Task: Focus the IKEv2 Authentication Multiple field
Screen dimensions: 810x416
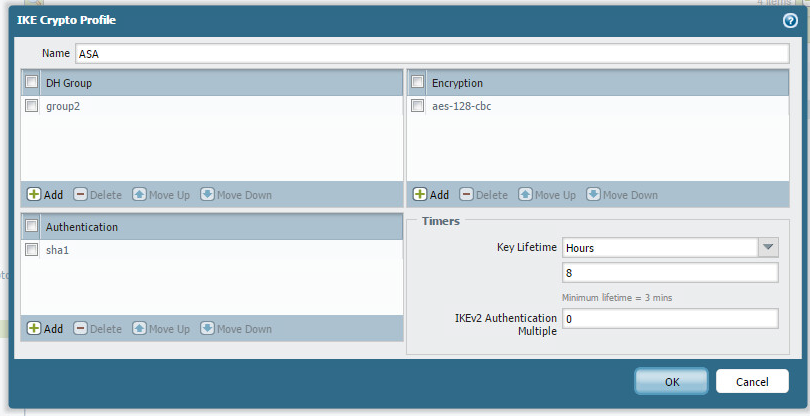Action: point(670,319)
